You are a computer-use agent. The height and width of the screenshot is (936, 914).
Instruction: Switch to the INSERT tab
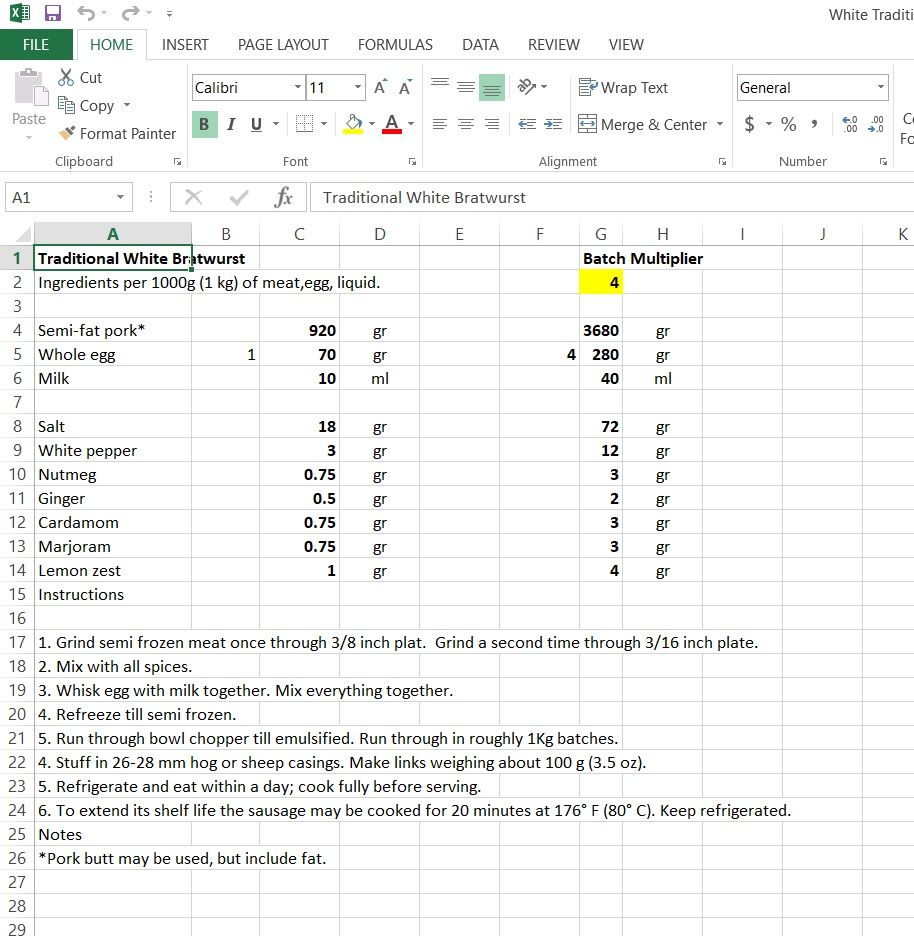coord(185,45)
